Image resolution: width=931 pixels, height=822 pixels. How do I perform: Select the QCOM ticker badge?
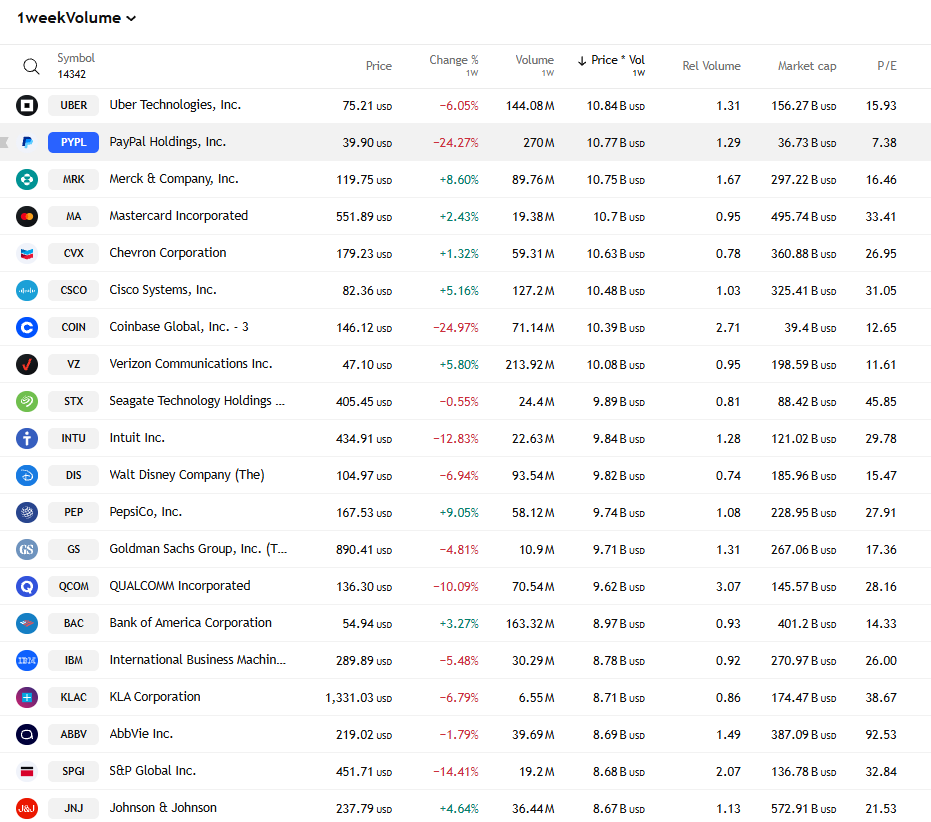[x=74, y=586]
